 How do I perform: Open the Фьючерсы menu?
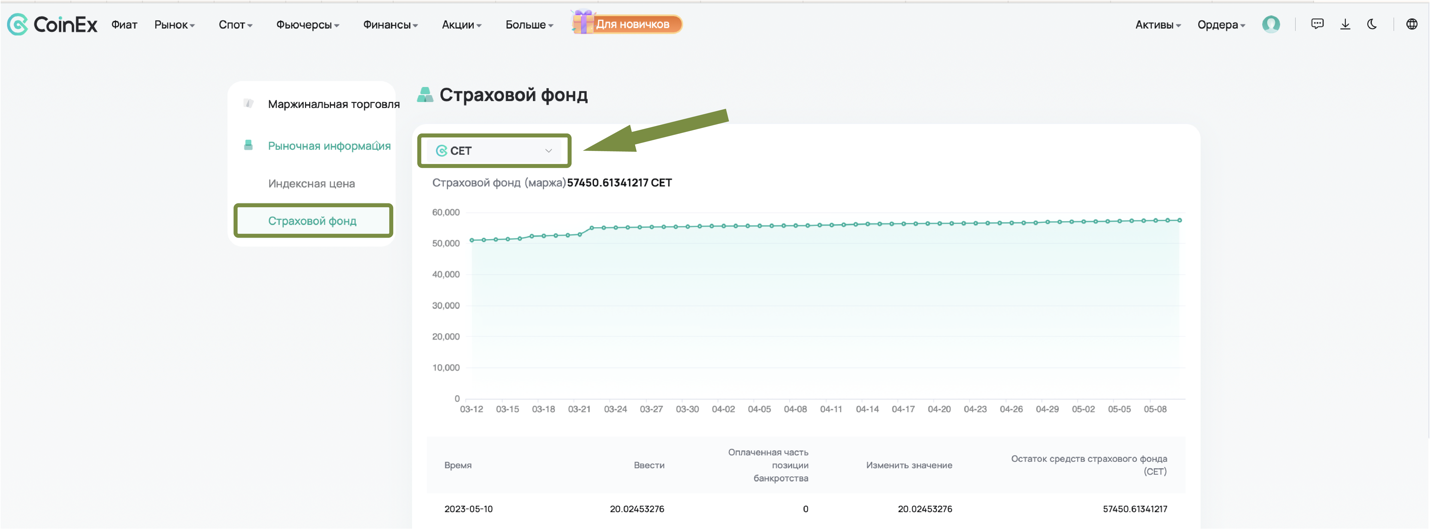308,25
